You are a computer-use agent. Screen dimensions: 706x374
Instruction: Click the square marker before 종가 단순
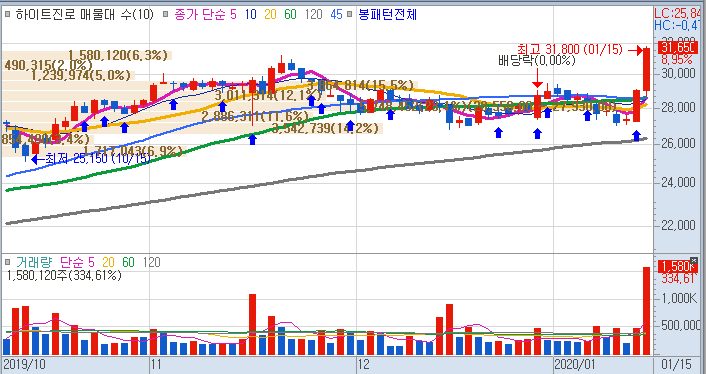click(165, 14)
